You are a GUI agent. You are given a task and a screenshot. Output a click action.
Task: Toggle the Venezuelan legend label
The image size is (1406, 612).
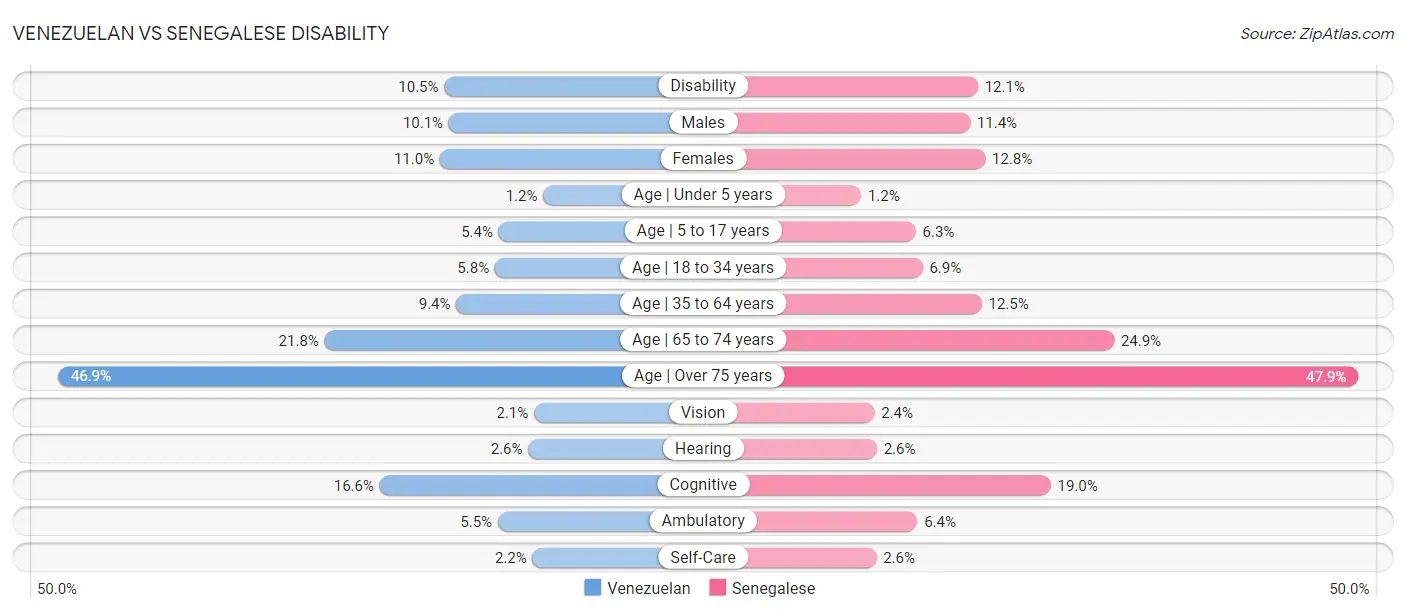[x=648, y=588]
